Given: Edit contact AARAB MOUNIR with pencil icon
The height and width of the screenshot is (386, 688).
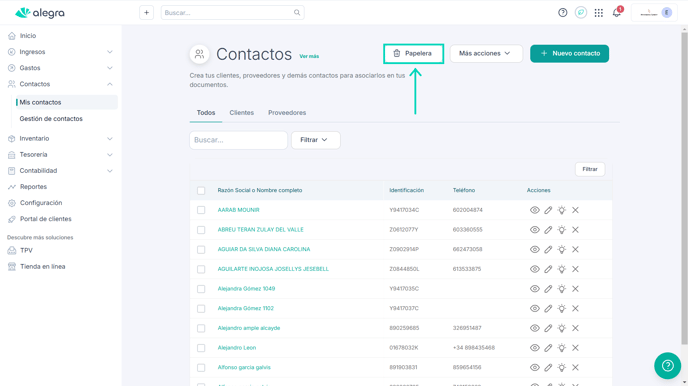Looking at the screenshot, I should [x=548, y=210].
